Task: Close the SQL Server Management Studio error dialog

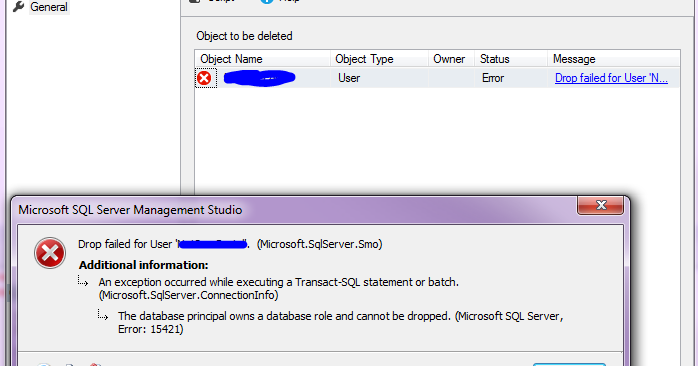Action: tap(601, 205)
